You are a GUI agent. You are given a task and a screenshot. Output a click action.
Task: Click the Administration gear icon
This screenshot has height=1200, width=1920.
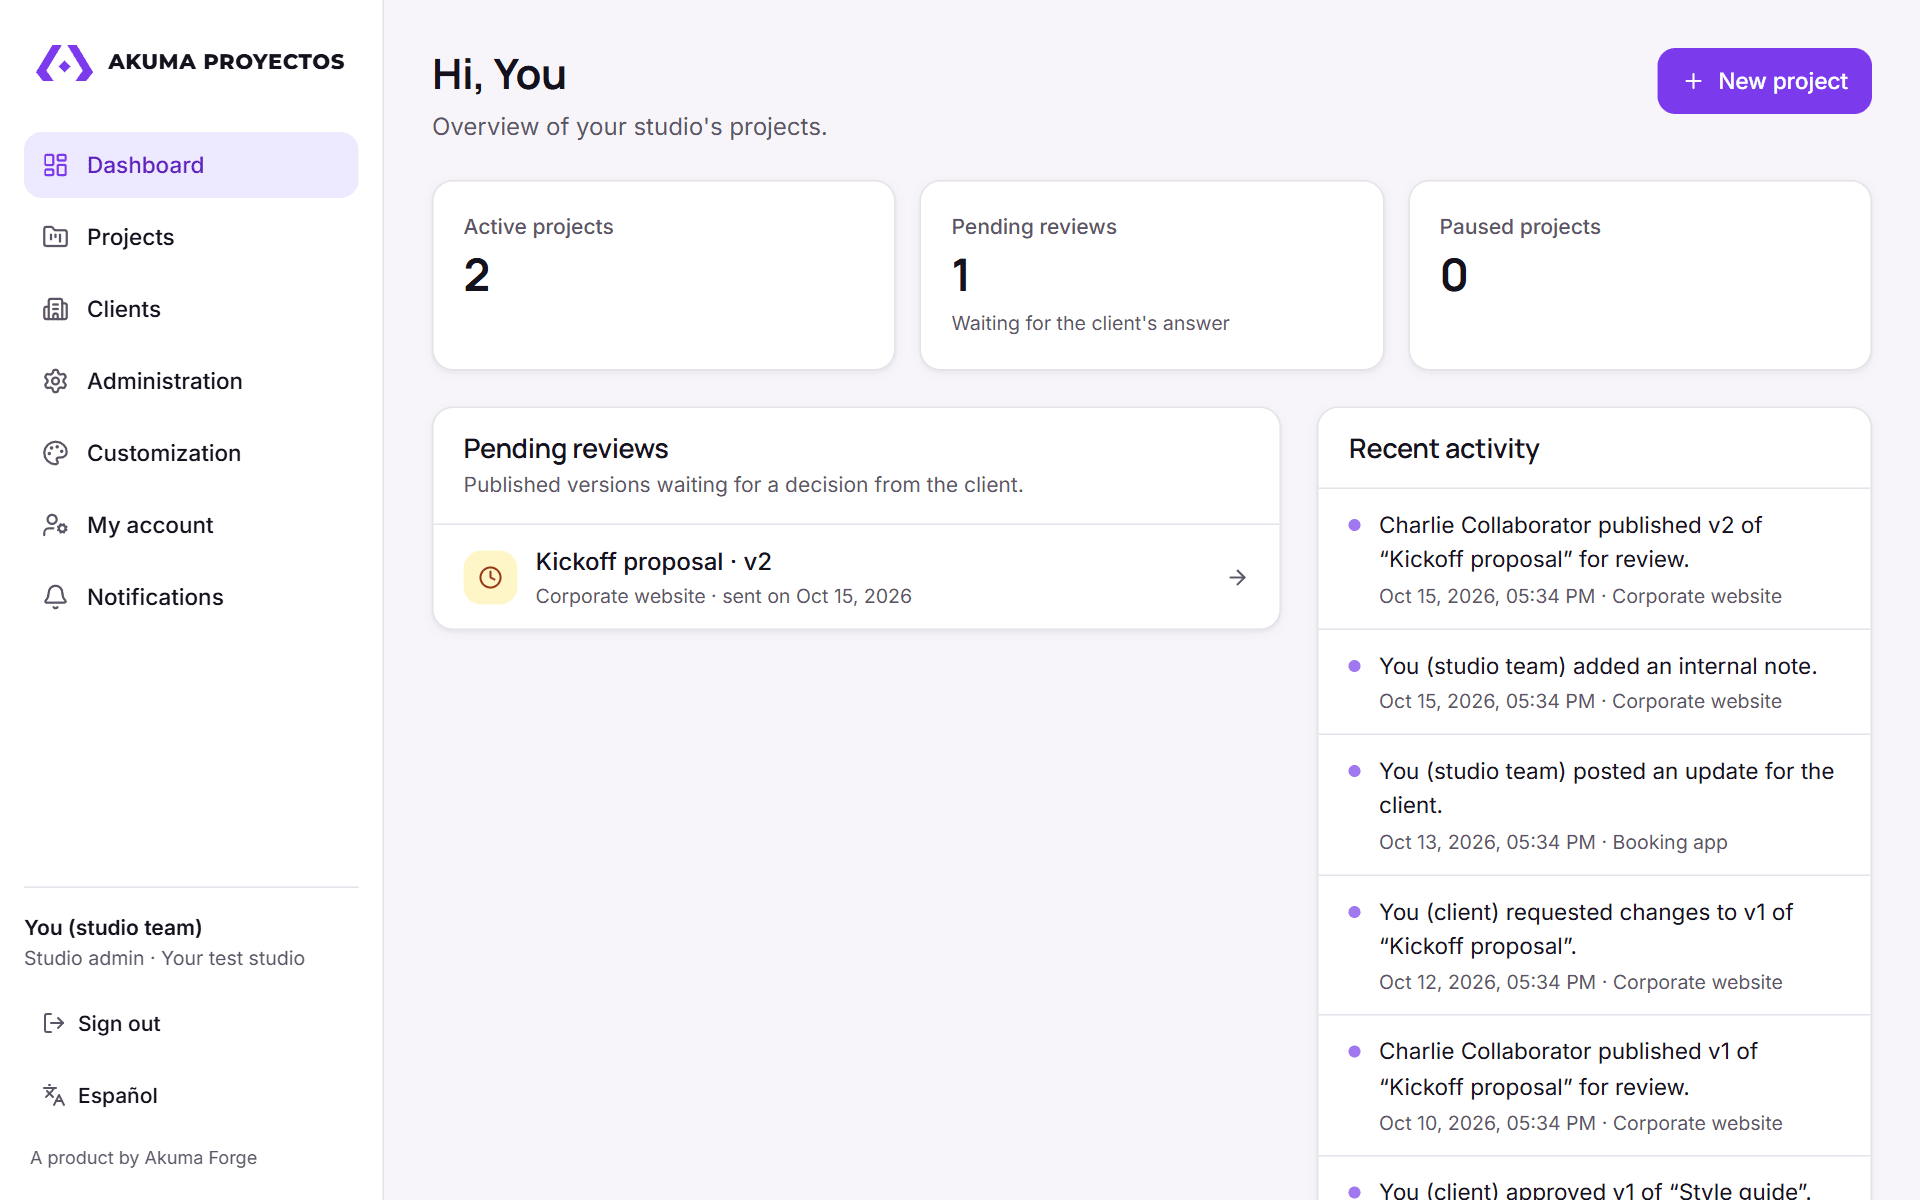[x=55, y=381]
